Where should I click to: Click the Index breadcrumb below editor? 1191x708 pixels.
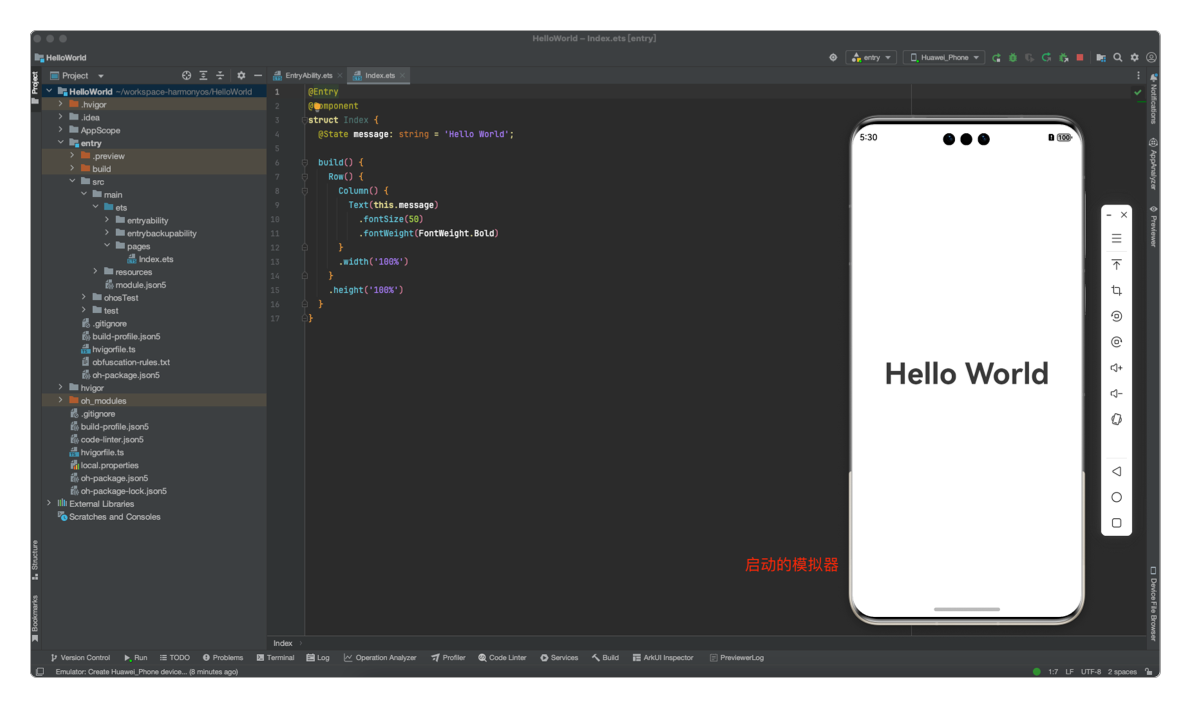click(x=283, y=643)
